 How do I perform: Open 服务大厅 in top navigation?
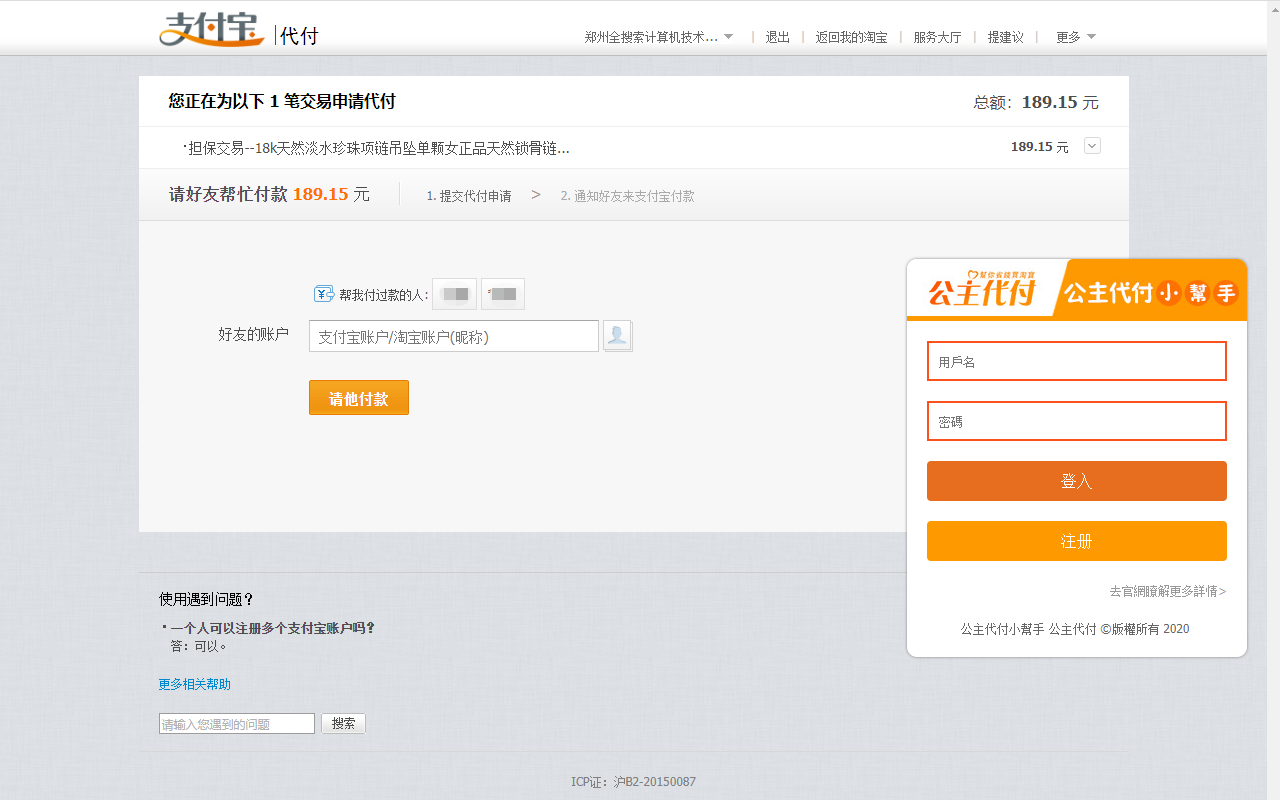tap(937, 37)
